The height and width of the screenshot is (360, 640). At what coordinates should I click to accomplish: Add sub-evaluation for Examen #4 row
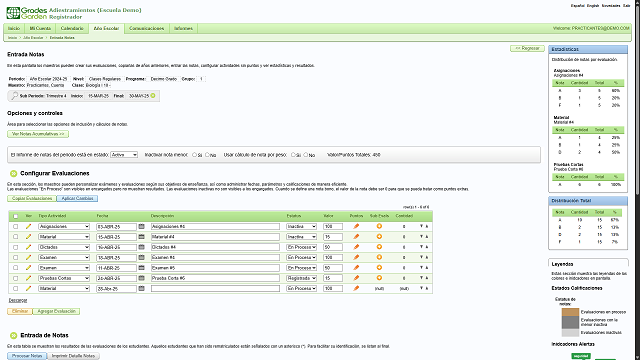(x=379, y=257)
